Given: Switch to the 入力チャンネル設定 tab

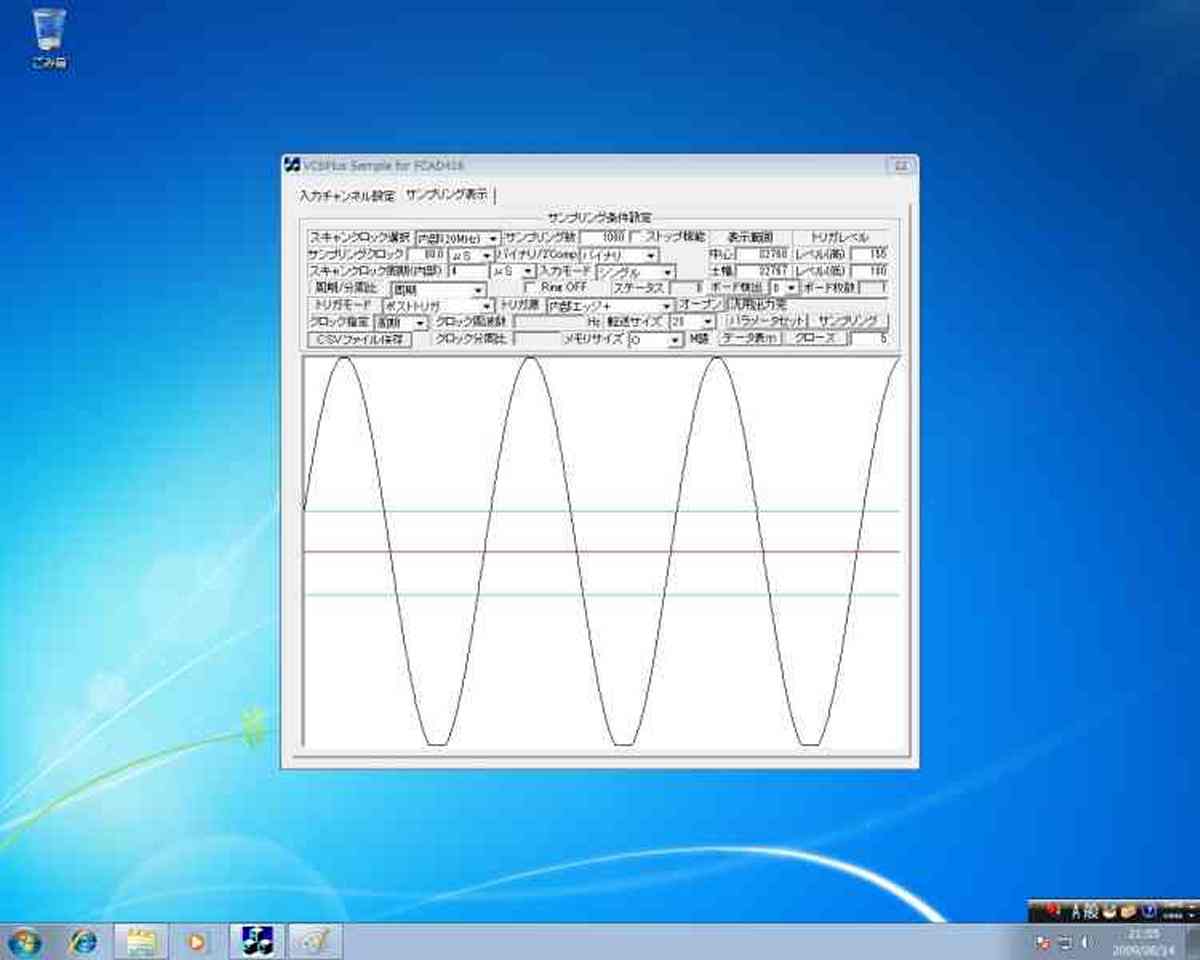Looking at the screenshot, I should click(x=347, y=196).
